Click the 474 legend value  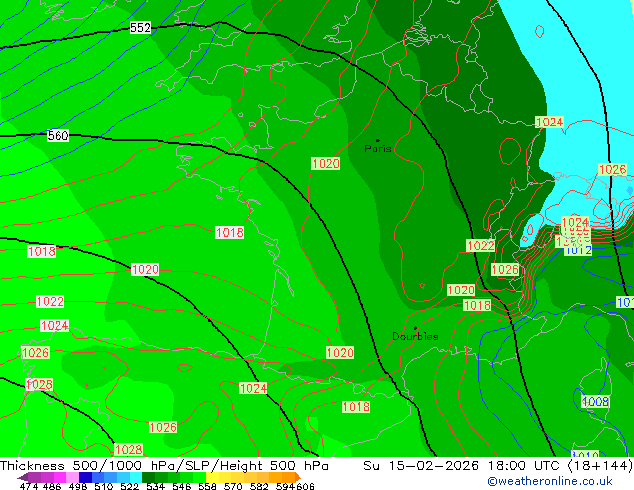click(29, 486)
